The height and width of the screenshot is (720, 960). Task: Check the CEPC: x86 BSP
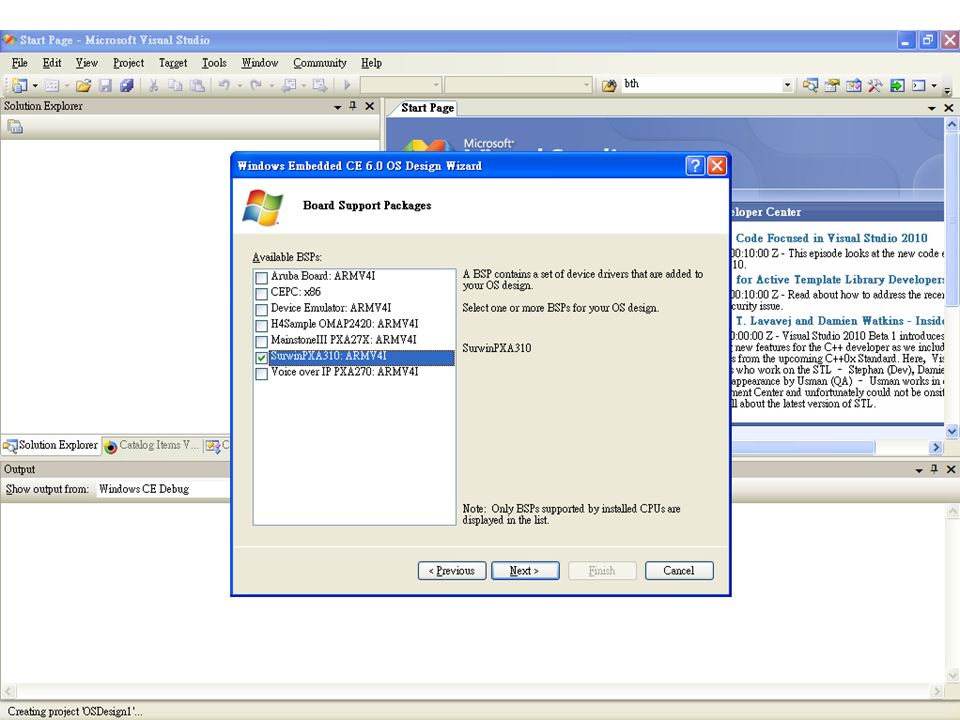pyautogui.click(x=261, y=293)
